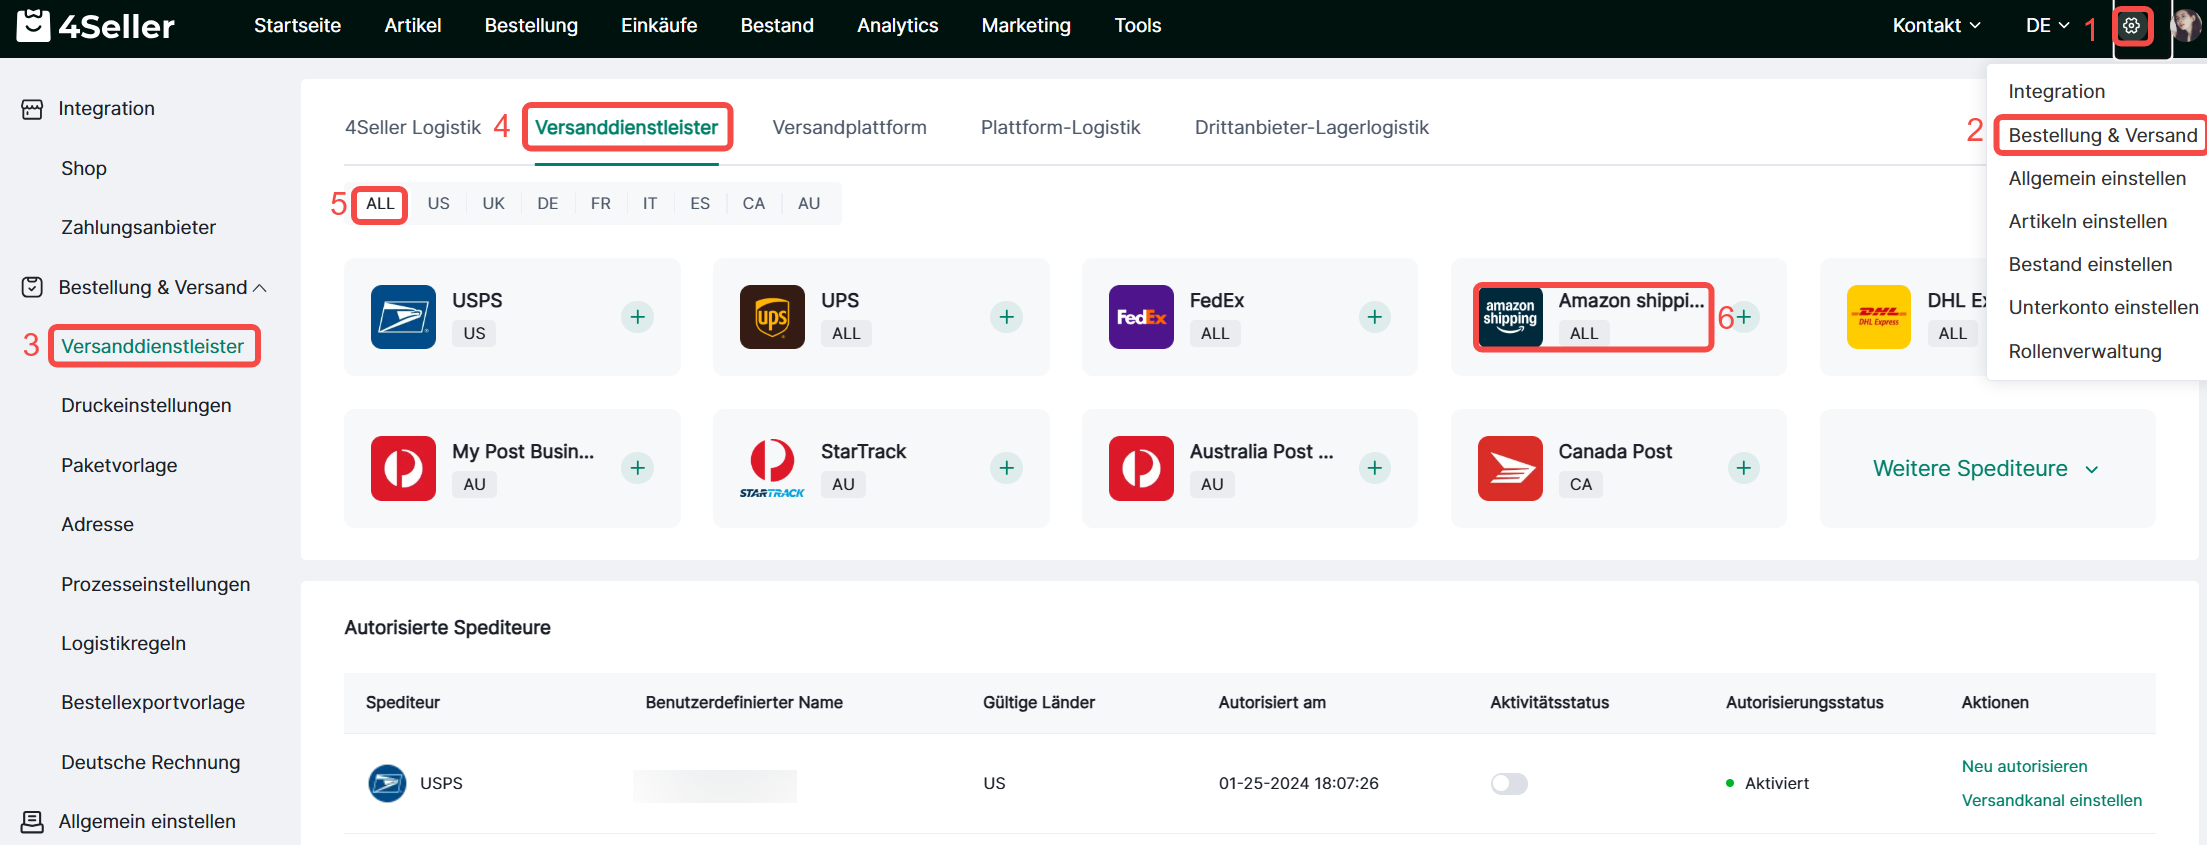This screenshot has width=2207, height=845.
Task: Collapse Bestellung & Versand sidebar section
Action: pyautogui.click(x=259, y=288)
